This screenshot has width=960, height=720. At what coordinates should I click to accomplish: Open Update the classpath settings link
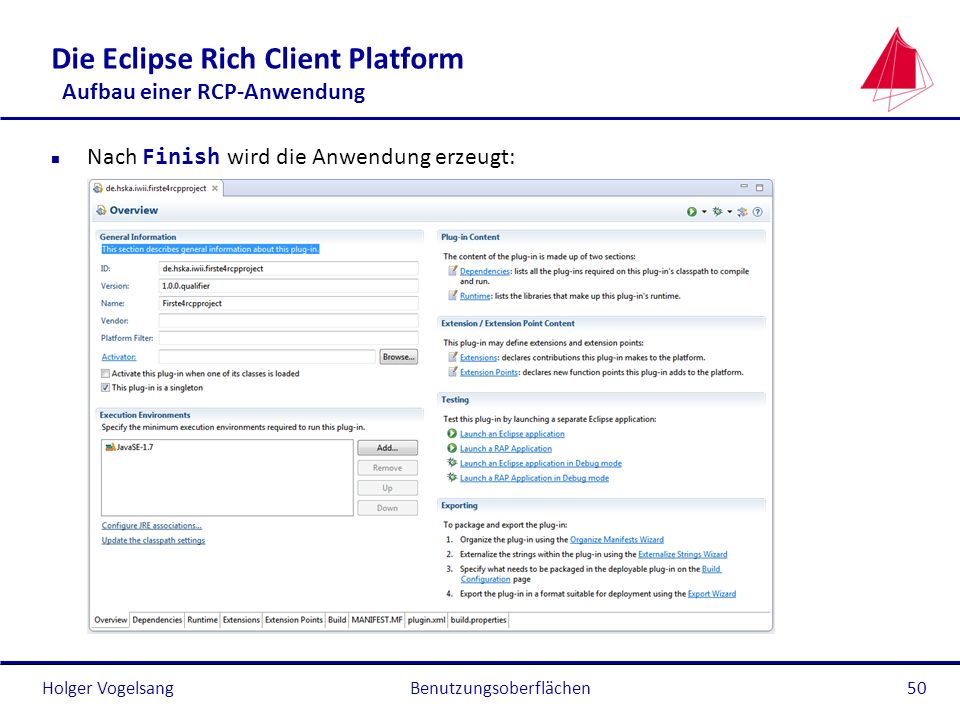point(153,540)
